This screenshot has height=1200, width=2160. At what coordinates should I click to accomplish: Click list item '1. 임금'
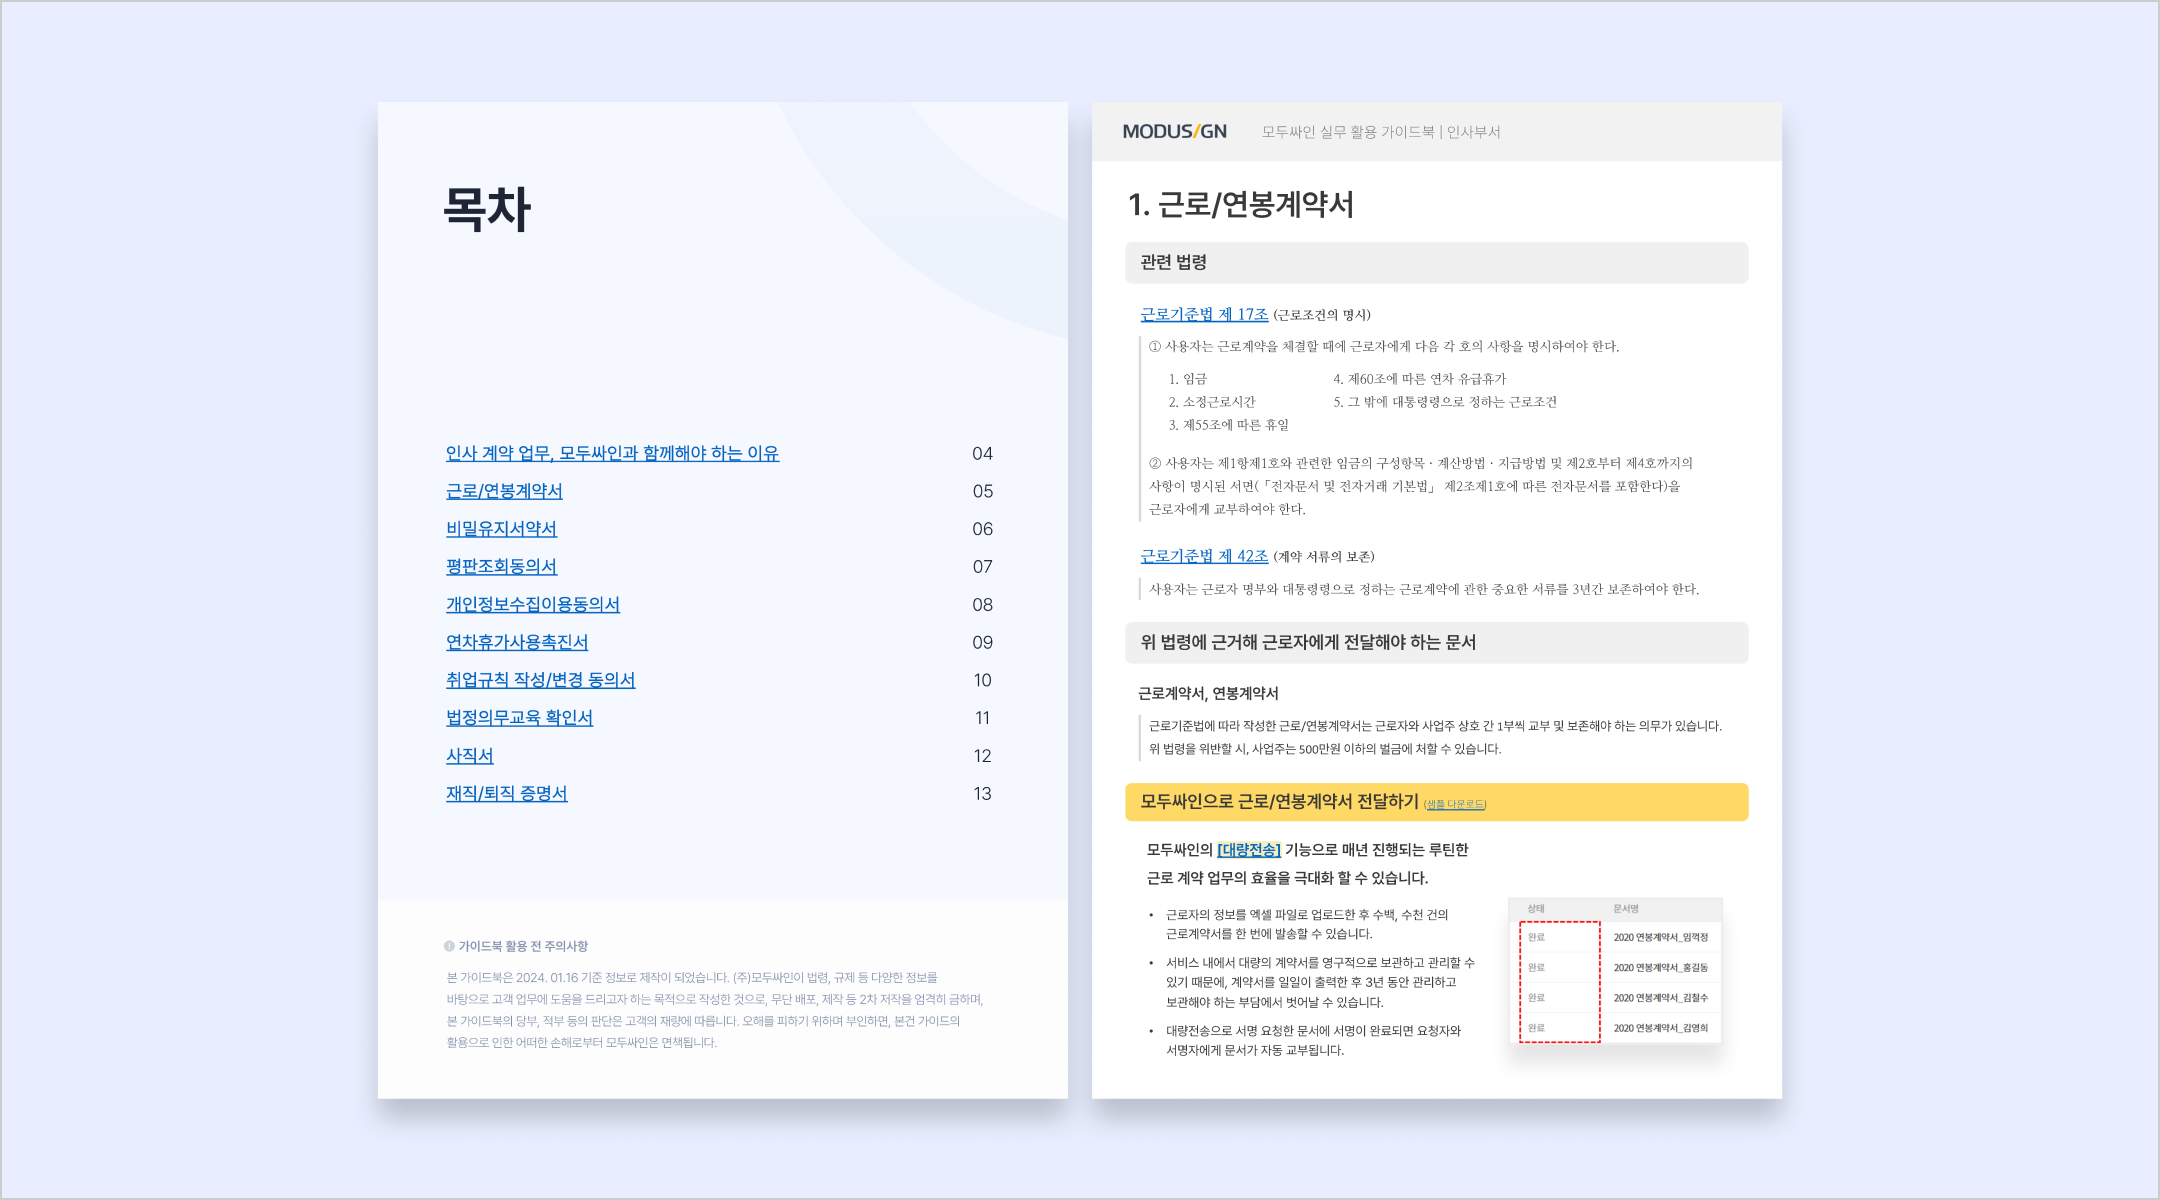pyautogui.click(x=1188, y=380)
